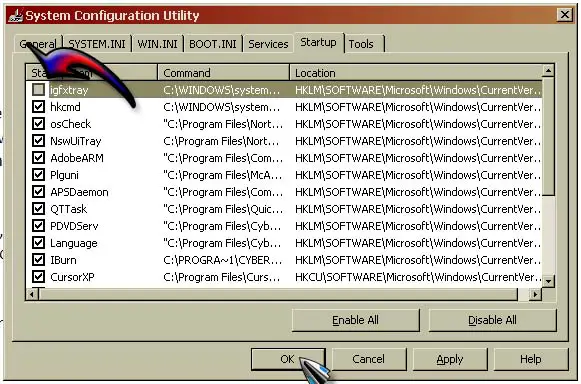This screenshot has width=581, height=384.
Task: Sort list by the Location column header
Action: point(415,73)
